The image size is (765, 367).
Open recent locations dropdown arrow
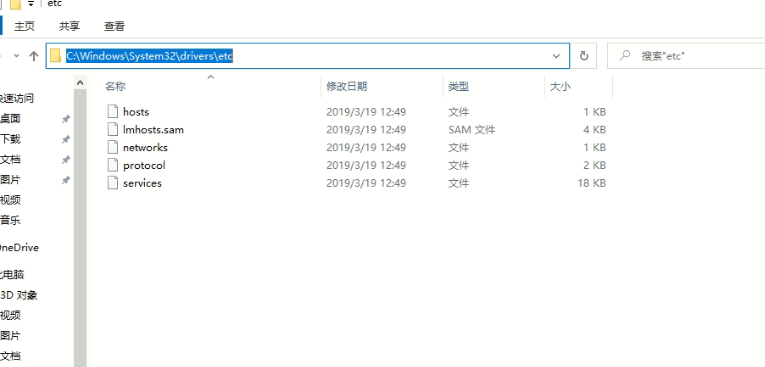(x=17, y=56)
